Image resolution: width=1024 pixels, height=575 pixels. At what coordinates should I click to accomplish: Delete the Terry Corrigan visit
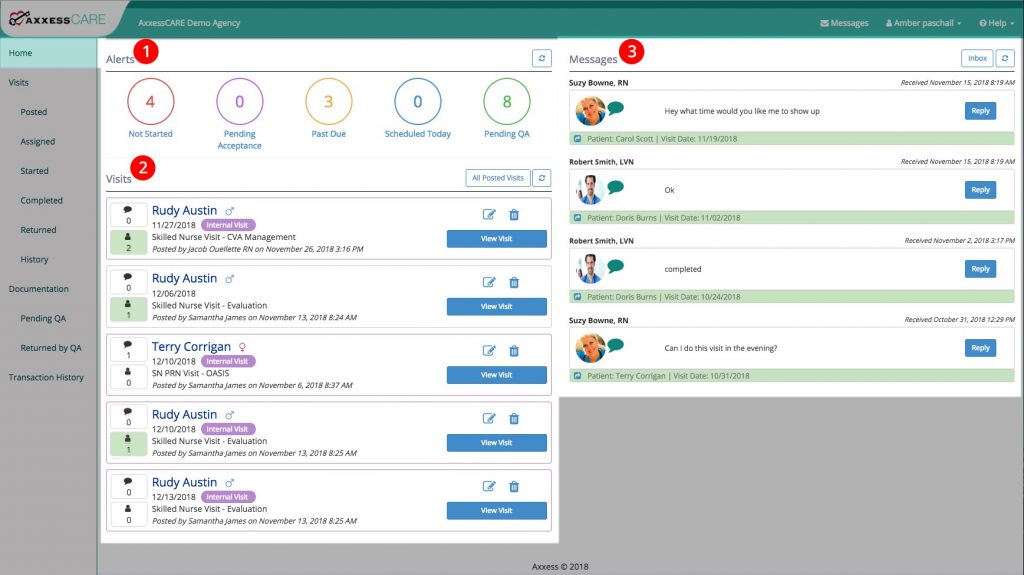pyautogui.click(x=514, y=351)
